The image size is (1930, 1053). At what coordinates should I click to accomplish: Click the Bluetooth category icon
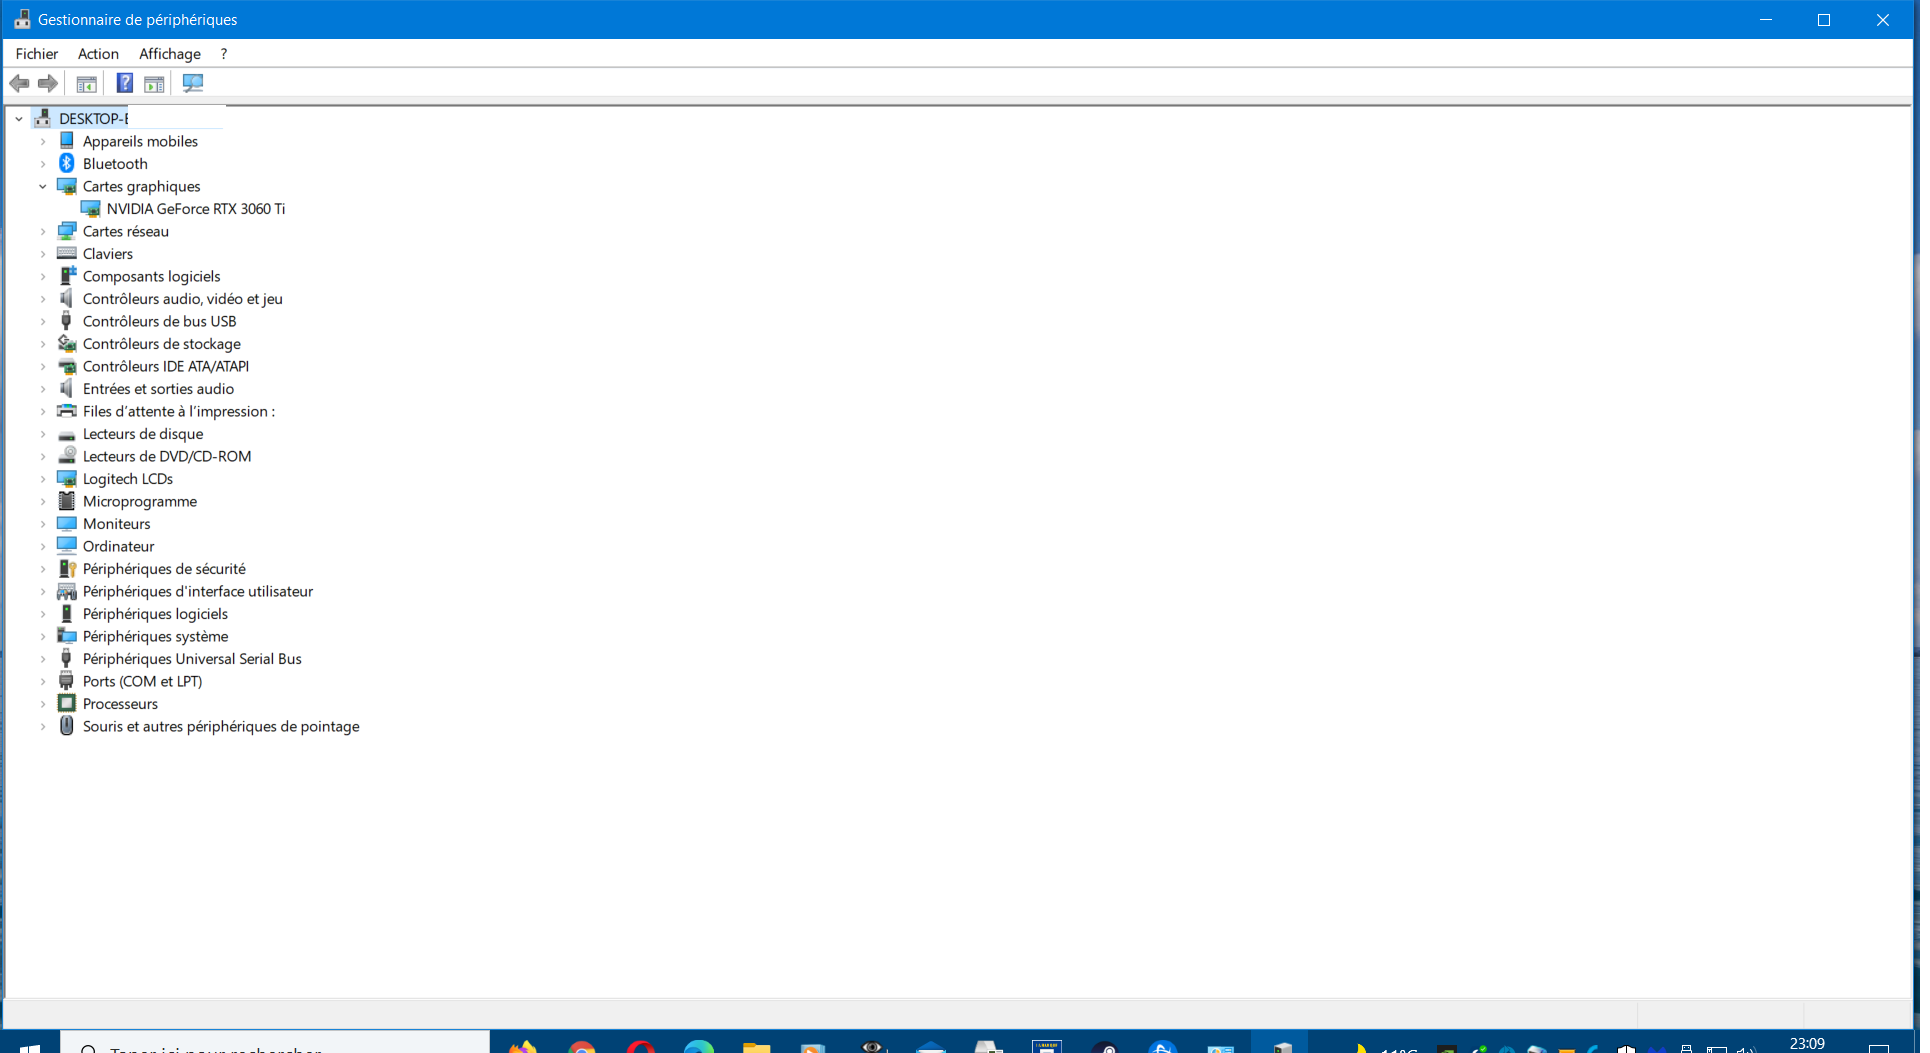67,164
